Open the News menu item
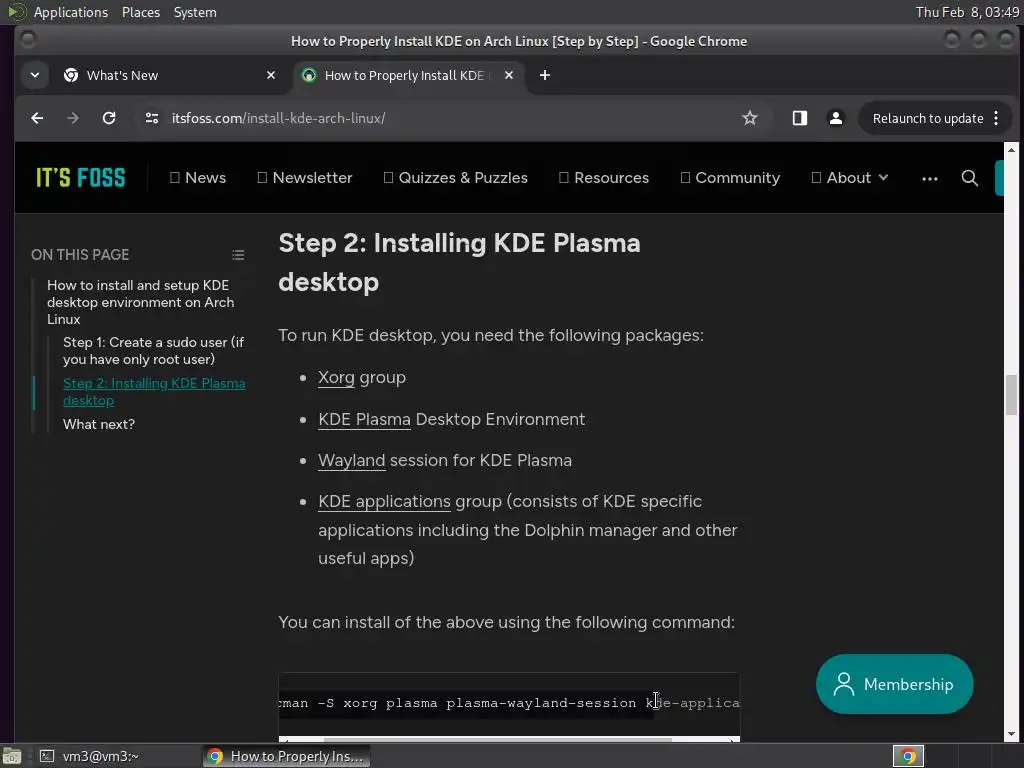 coord(198,178)
